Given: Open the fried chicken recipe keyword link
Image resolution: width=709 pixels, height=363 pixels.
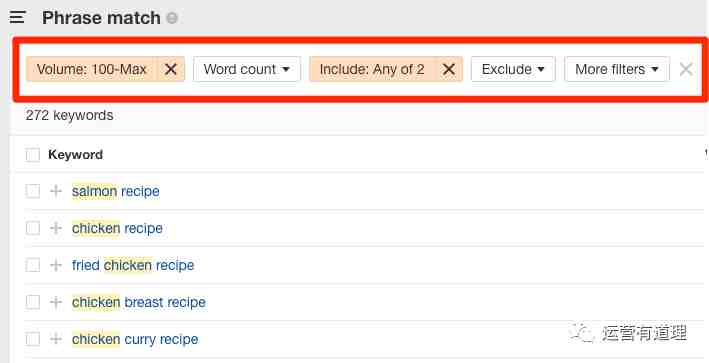Looking at the screenshot, I should point(133,265).
